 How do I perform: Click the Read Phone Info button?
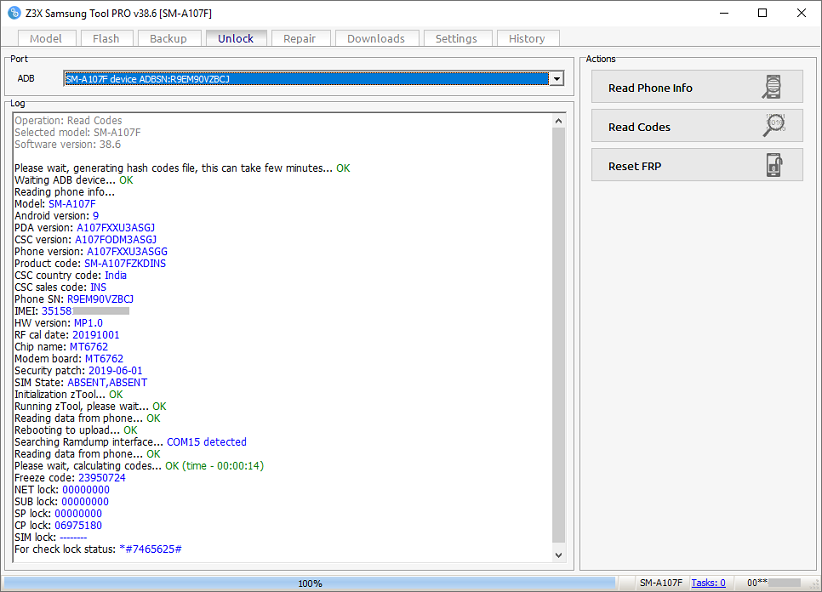coord(697,87)
